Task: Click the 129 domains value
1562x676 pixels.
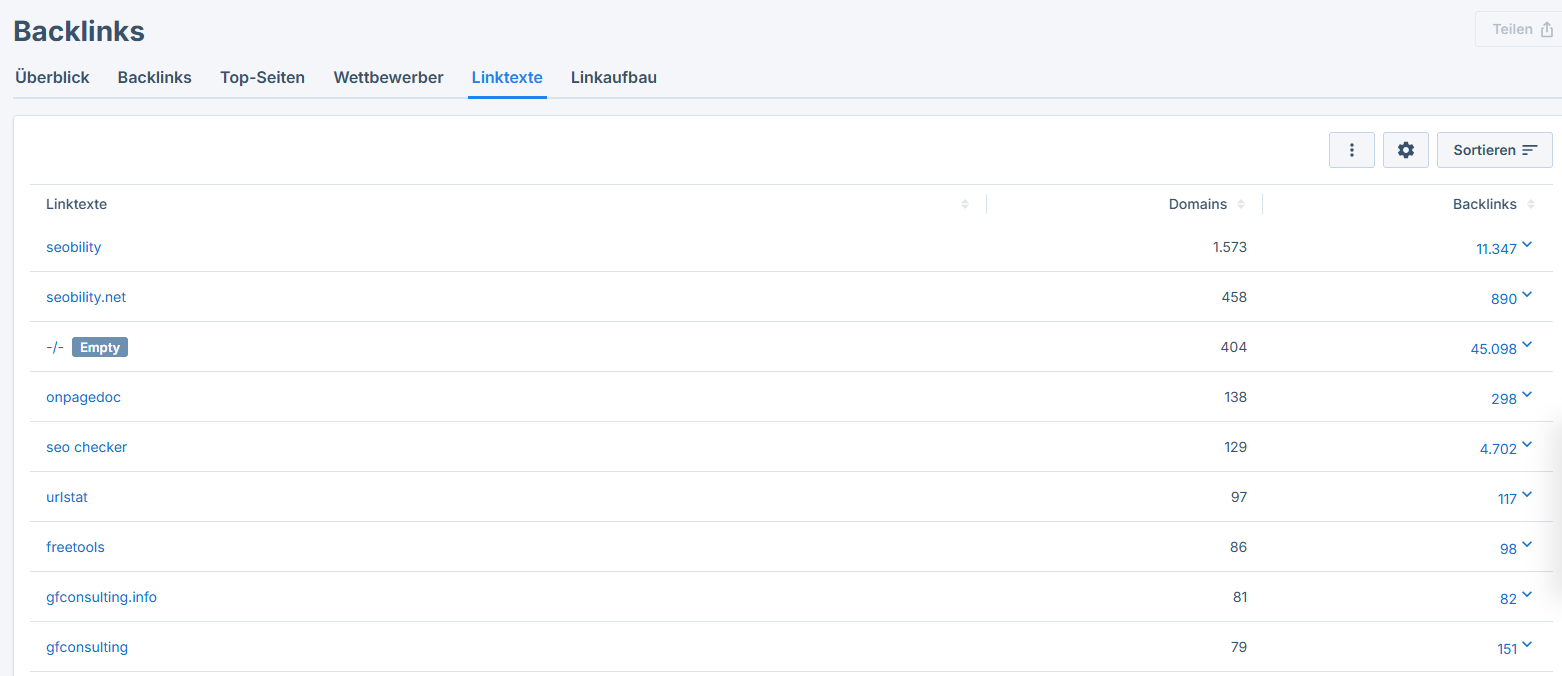Action: pyautogui.click(x=1235, y=447)
